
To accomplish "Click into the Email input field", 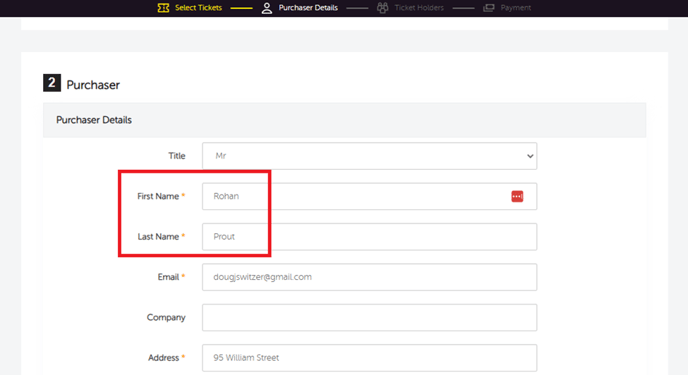I will point(369,277).
